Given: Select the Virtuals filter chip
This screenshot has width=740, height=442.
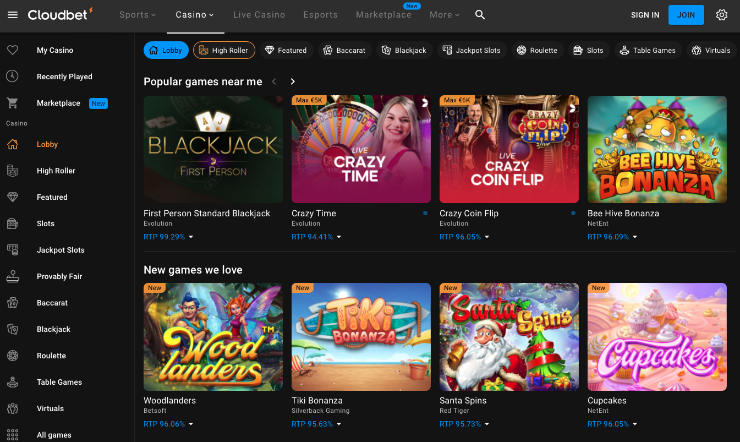Looking at the screenshot, I should [711, 50].
